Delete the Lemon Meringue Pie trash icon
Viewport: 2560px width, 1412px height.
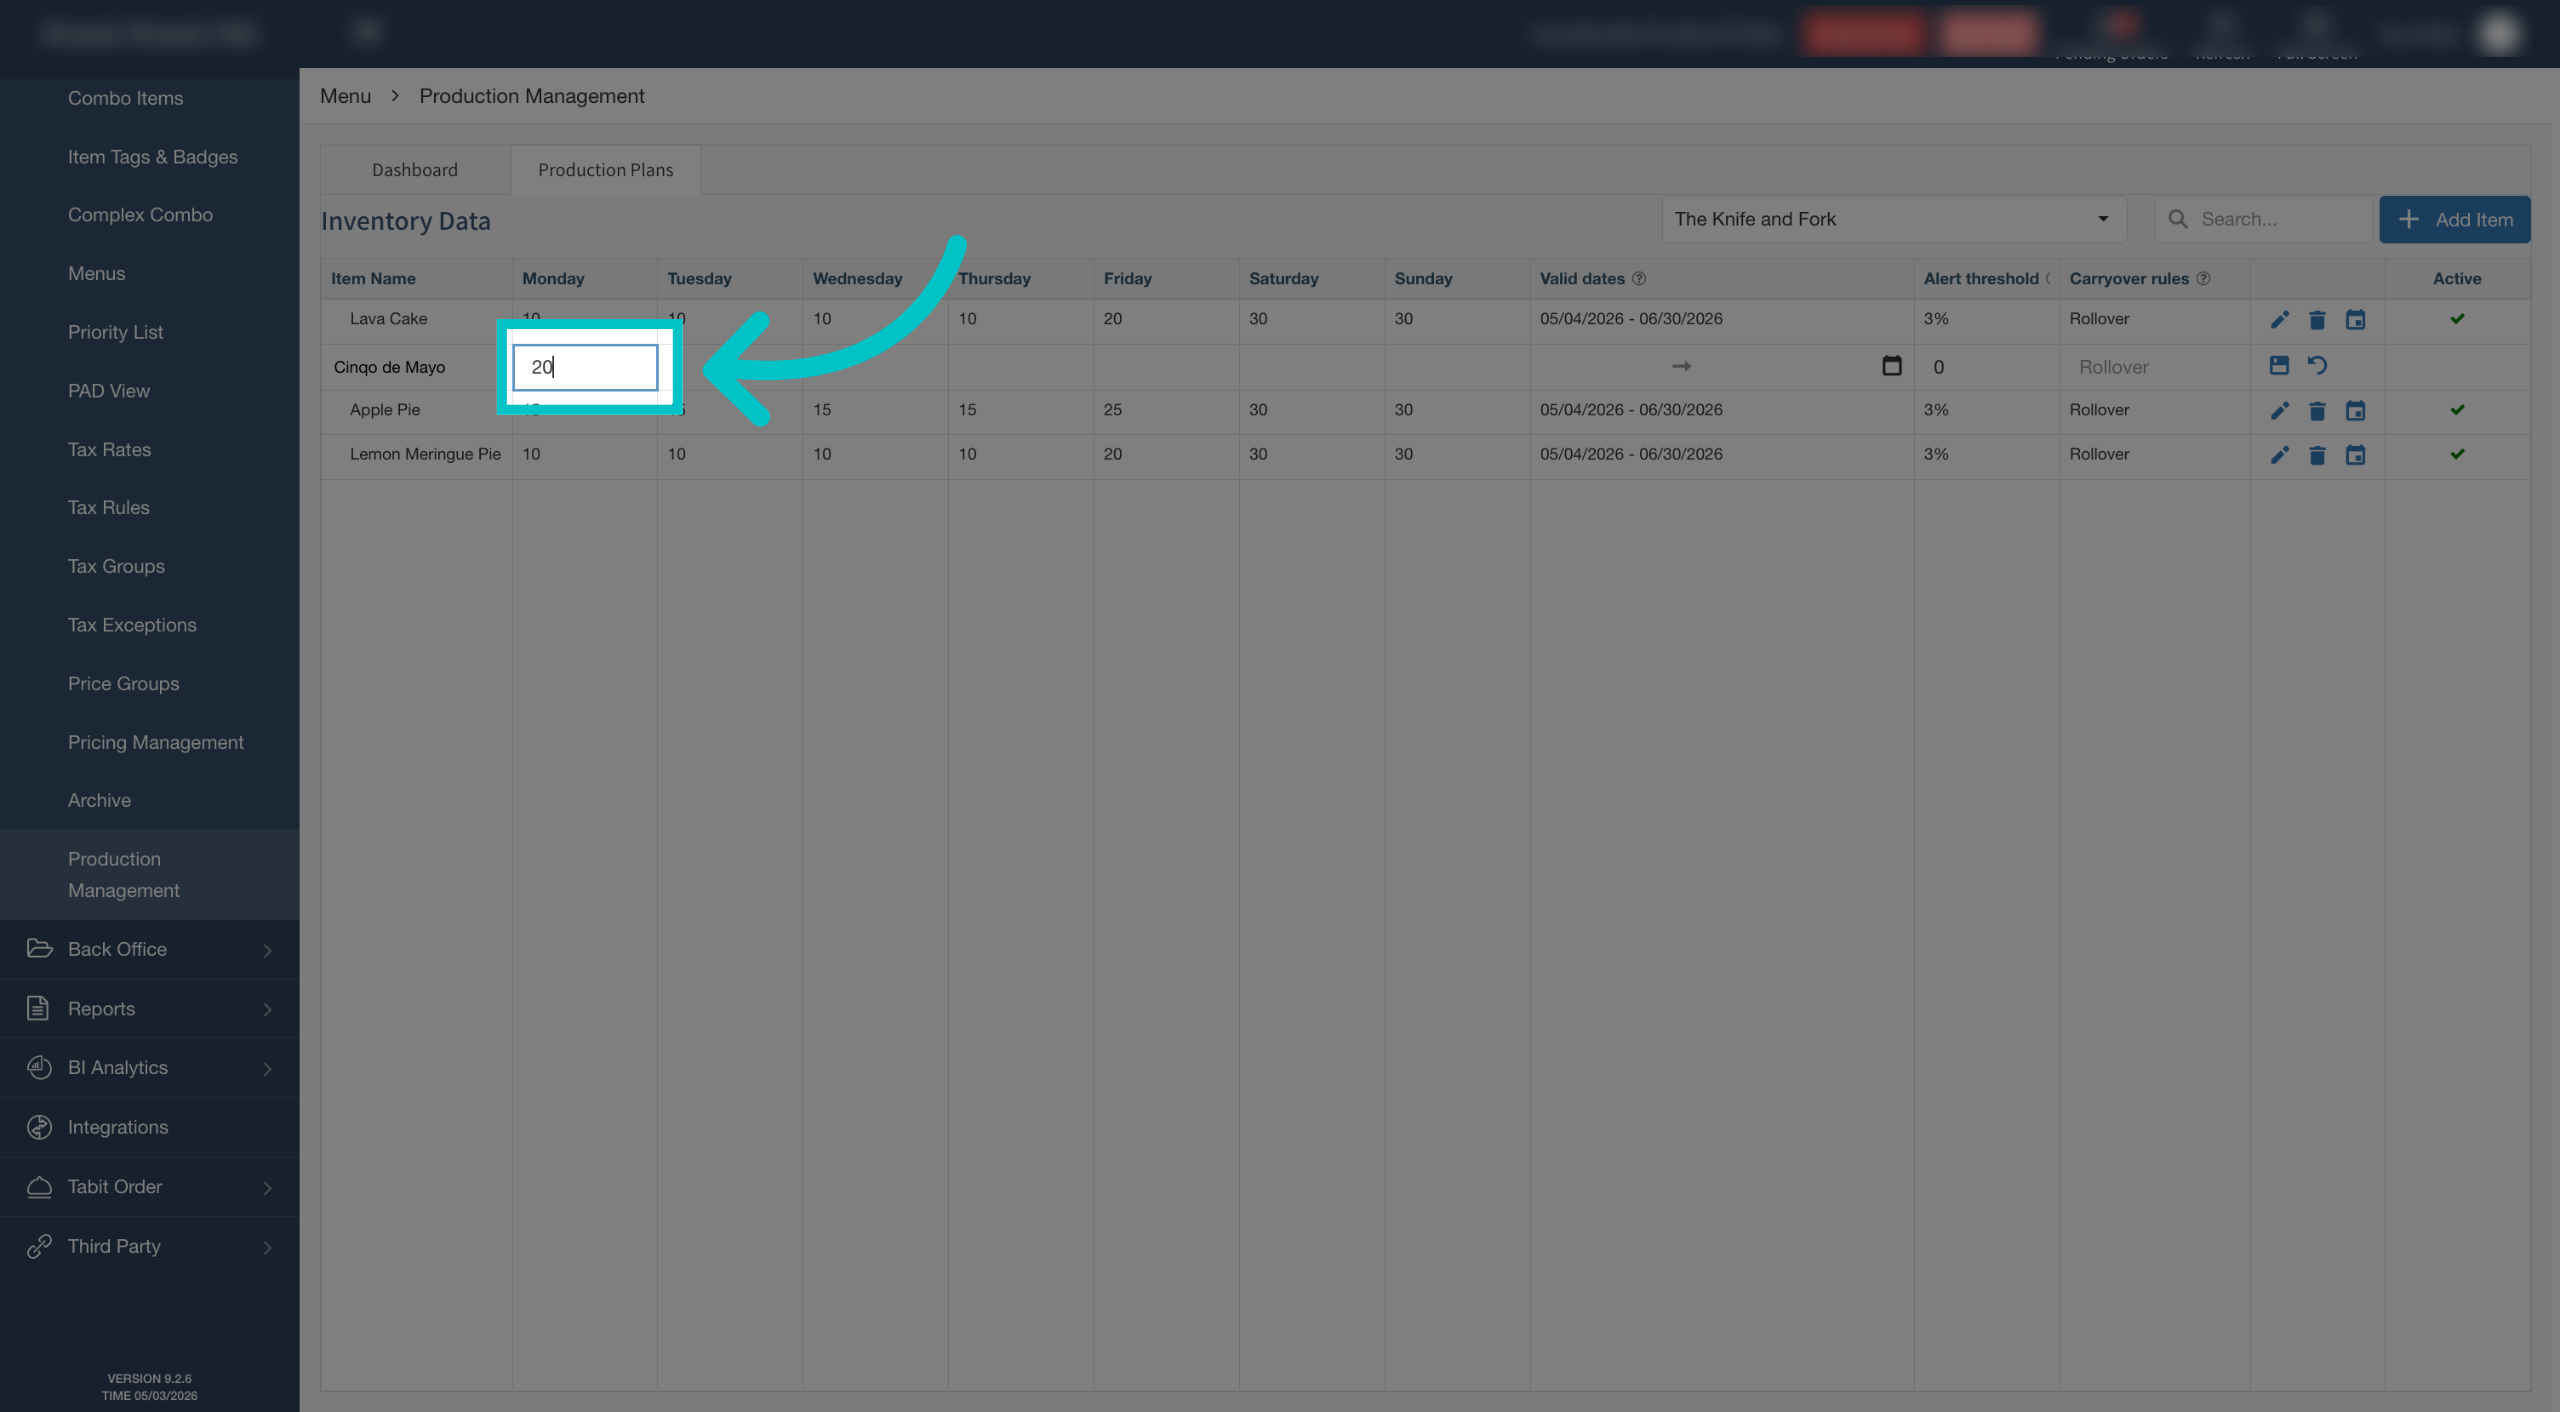point(2317,455)
